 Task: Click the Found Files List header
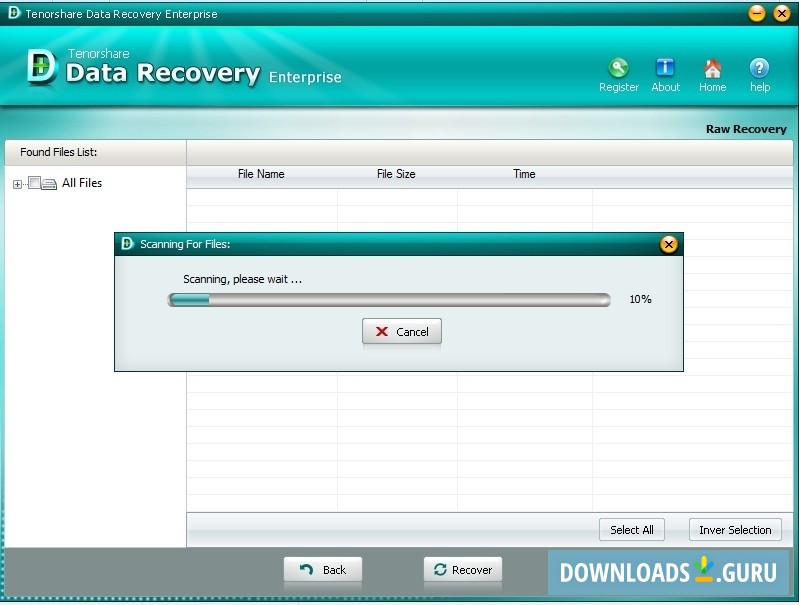tap(59, 152)
